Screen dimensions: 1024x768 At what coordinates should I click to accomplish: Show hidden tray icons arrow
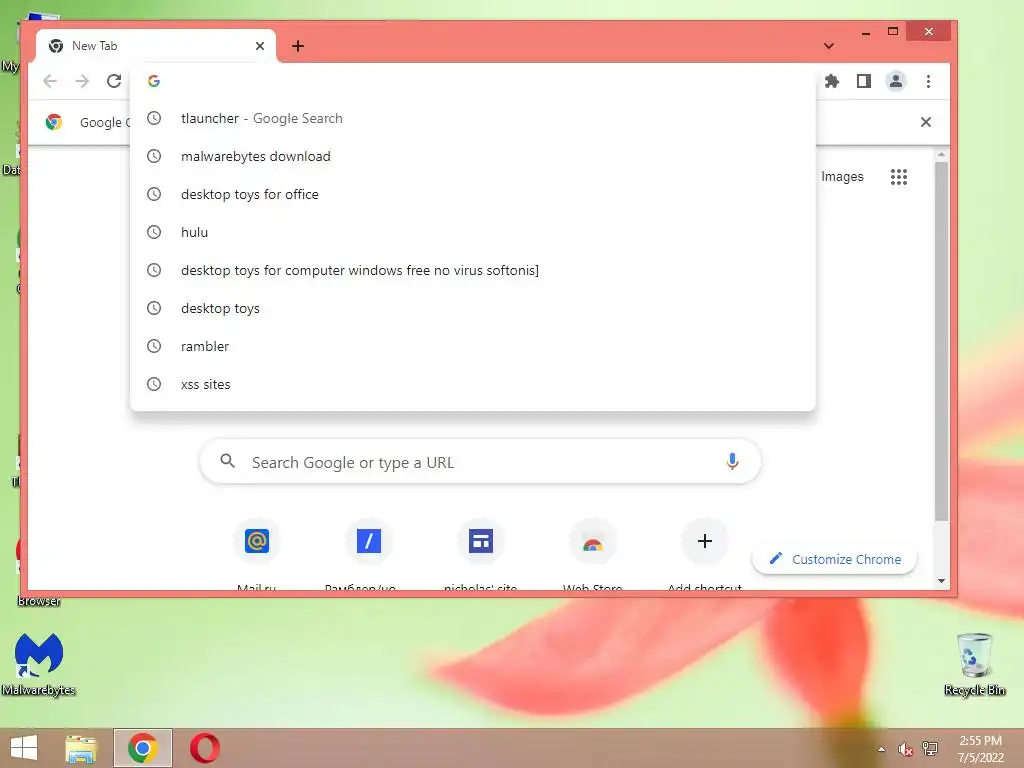pyautogui.click(x=882, y=749)
